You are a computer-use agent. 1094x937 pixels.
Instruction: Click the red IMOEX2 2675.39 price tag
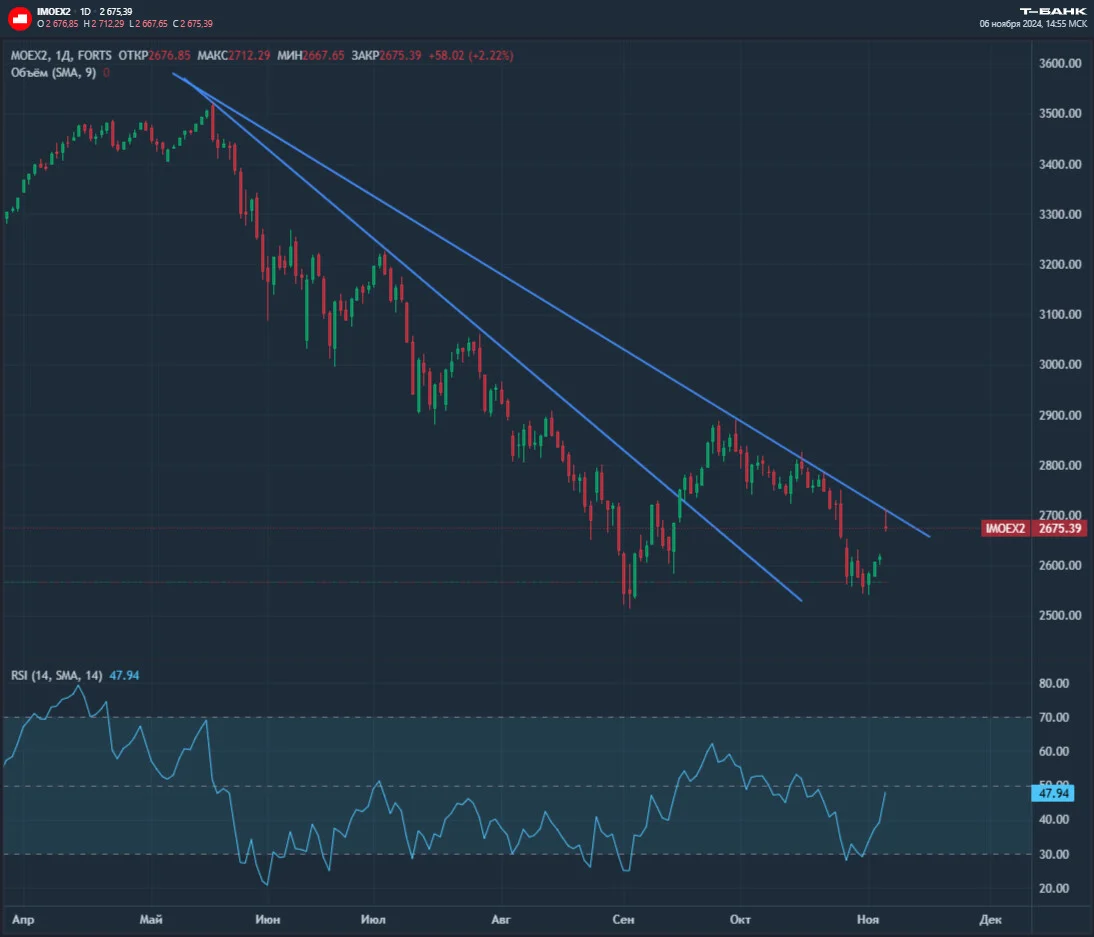click(x=1034, y=528)
